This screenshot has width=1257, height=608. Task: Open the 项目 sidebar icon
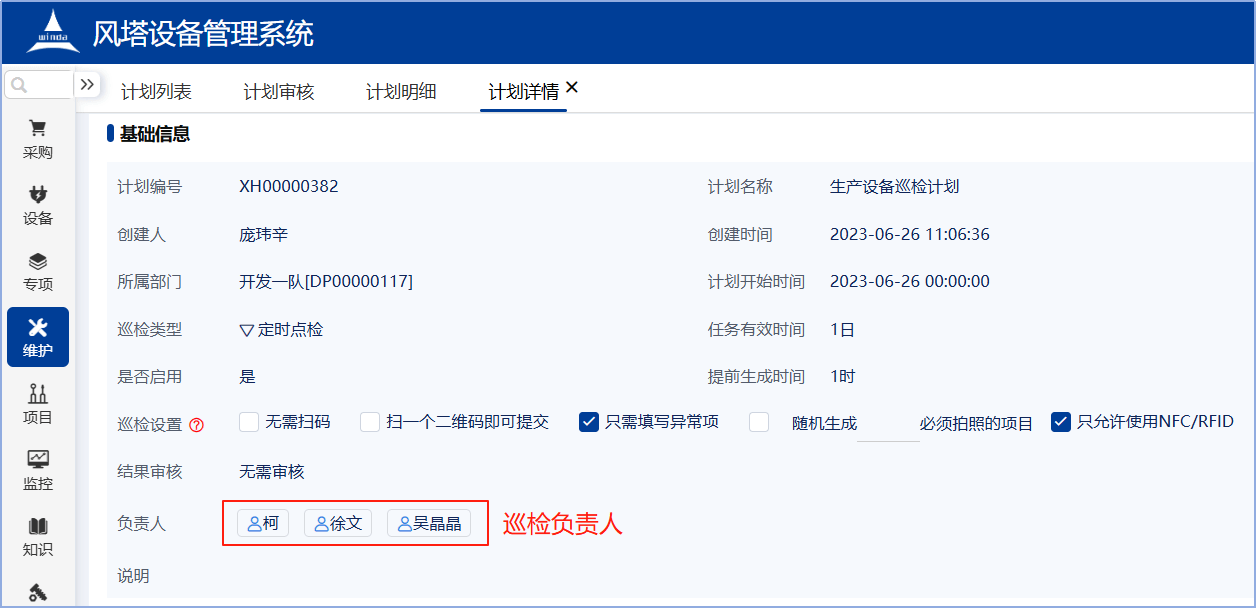[x=37, y=404]
